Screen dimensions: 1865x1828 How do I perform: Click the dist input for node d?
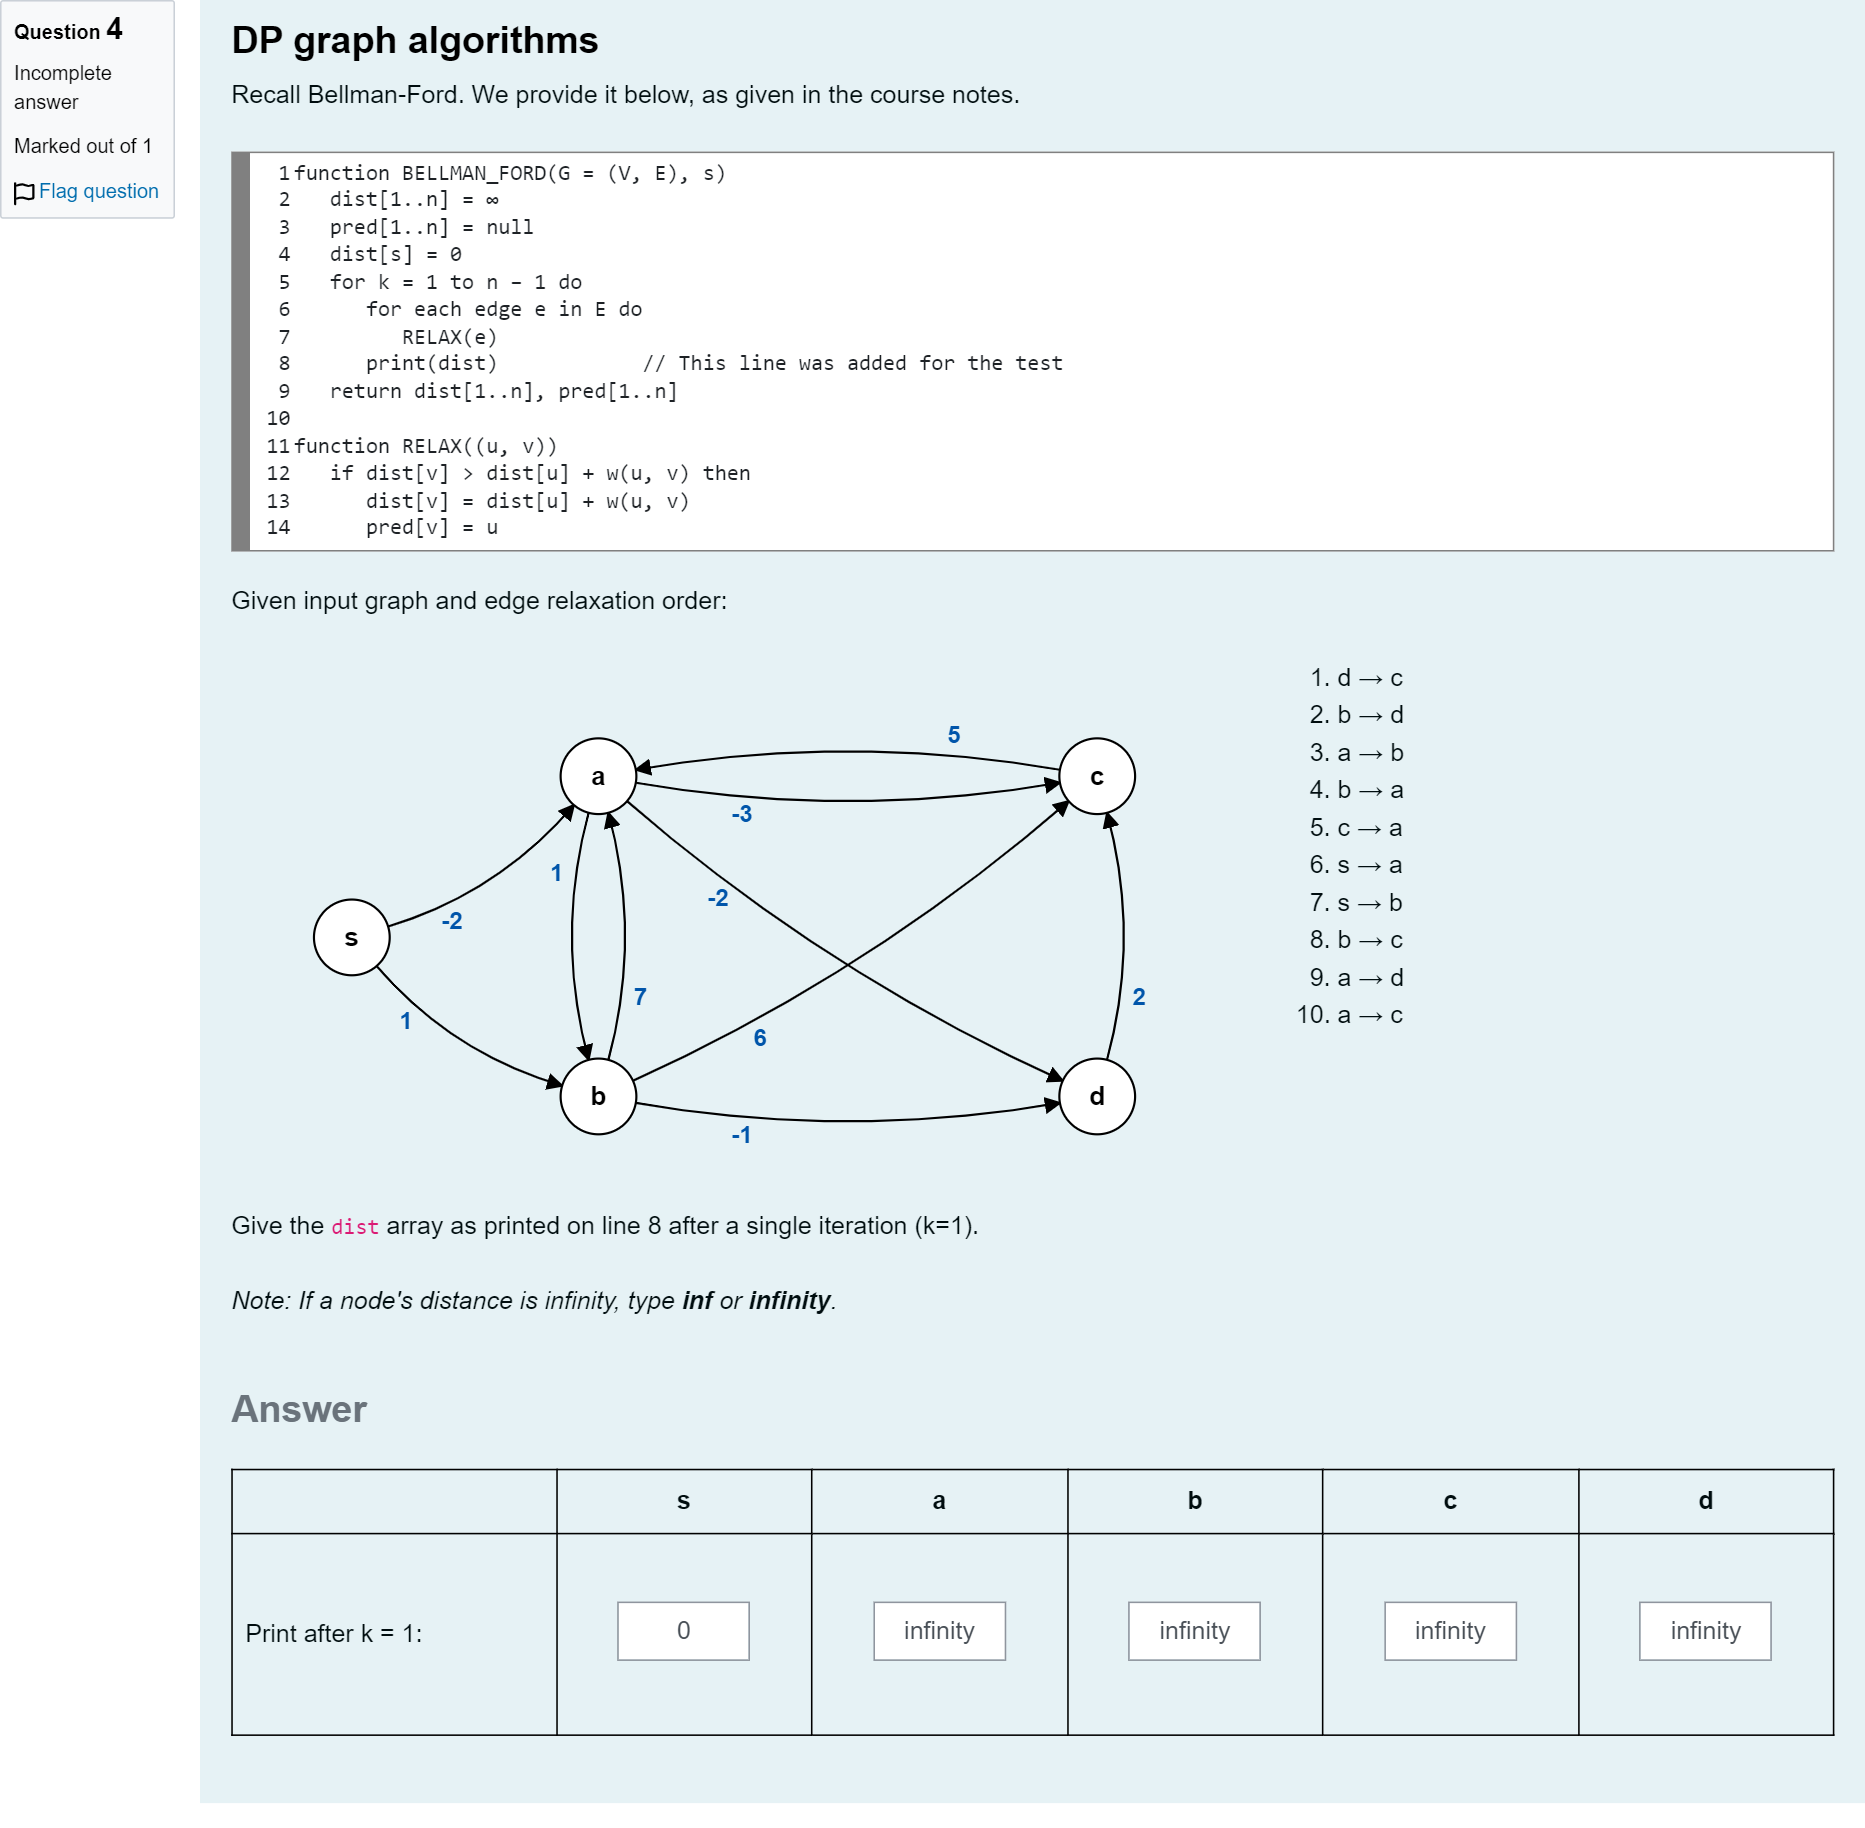[x=1705, y=1631]
